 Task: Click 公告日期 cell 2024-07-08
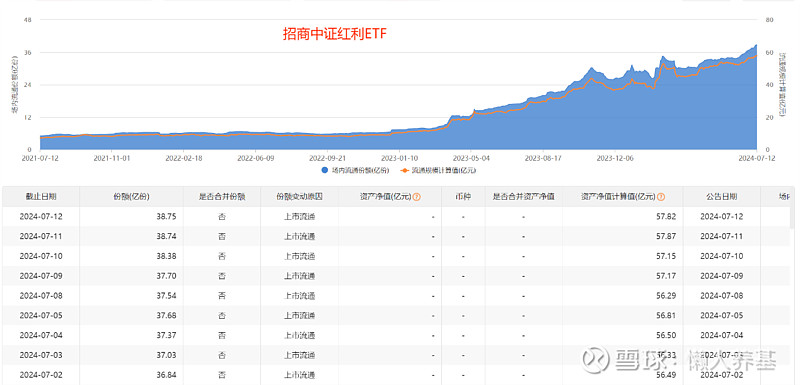[721, 296]
